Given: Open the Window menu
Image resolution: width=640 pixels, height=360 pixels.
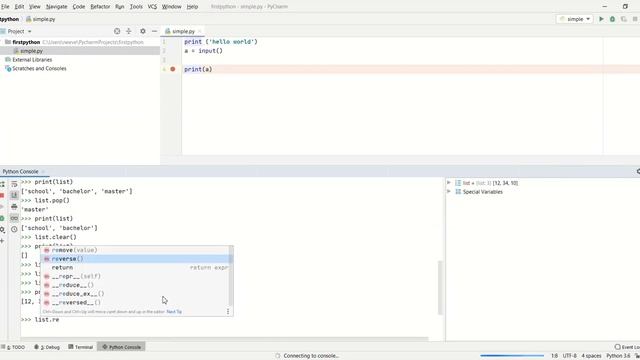Looking at the screenshot, I should 171,7.
